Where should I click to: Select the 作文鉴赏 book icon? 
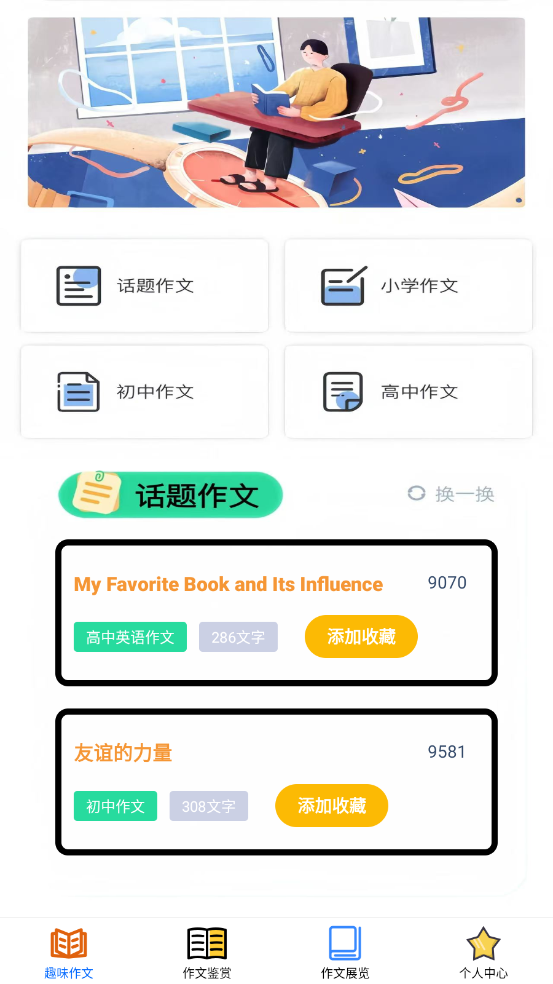pyautogui.click(x=207, y=944)
